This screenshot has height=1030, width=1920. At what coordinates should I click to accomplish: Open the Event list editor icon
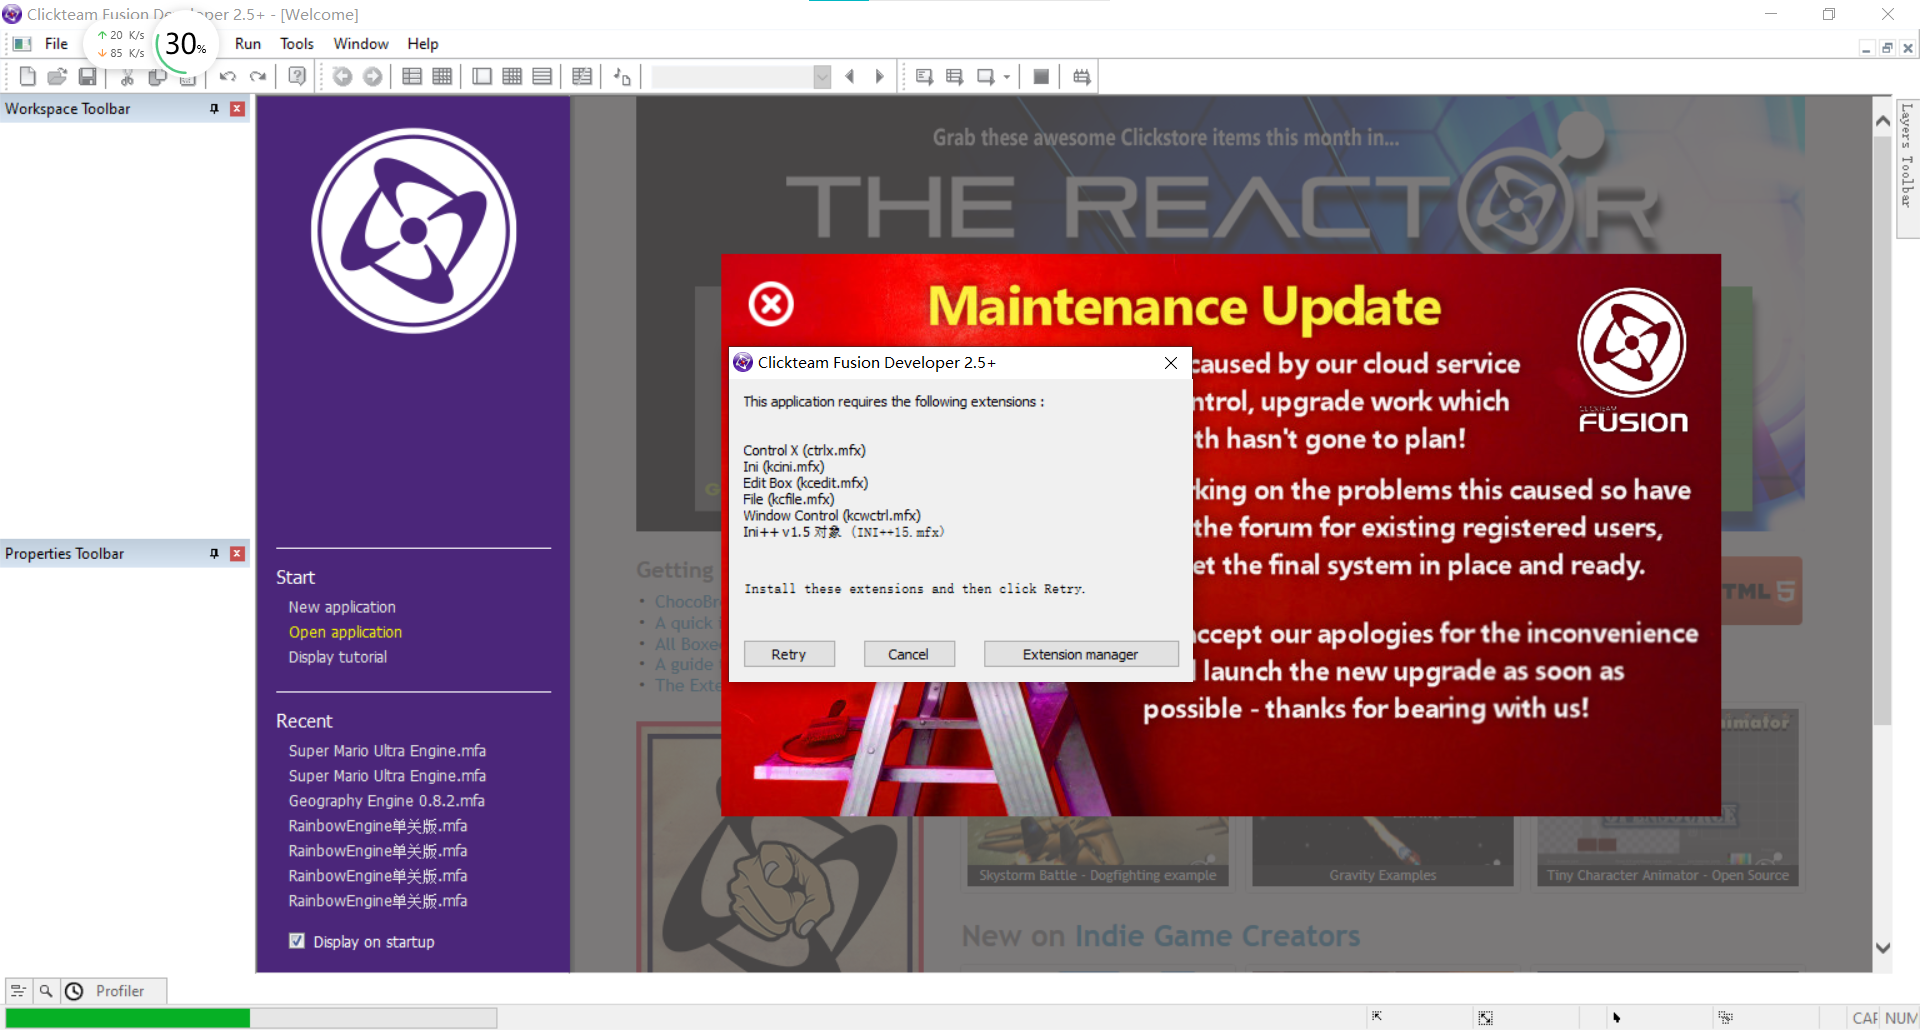[x=542, y=77]
